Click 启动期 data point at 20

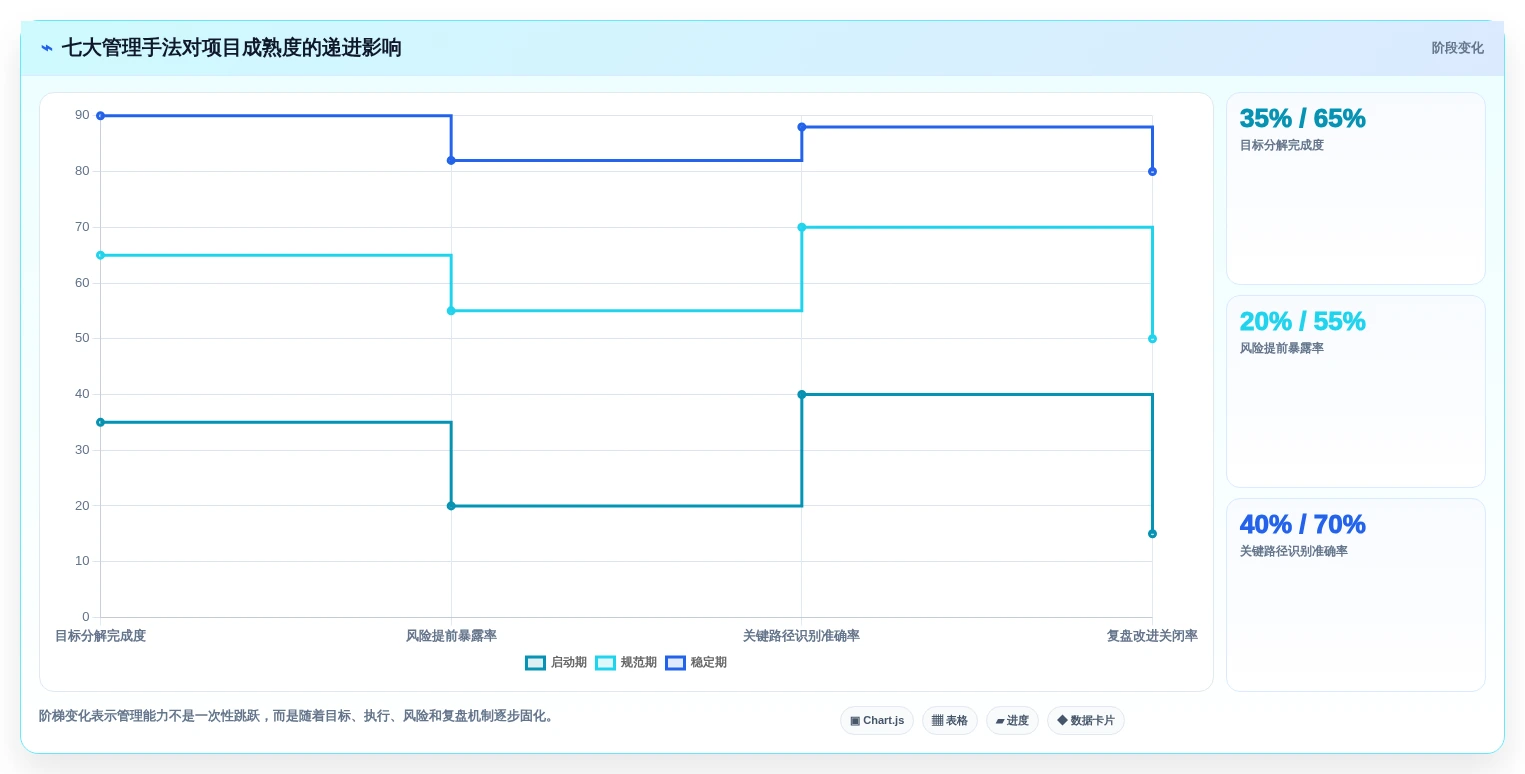coord(451,506)
